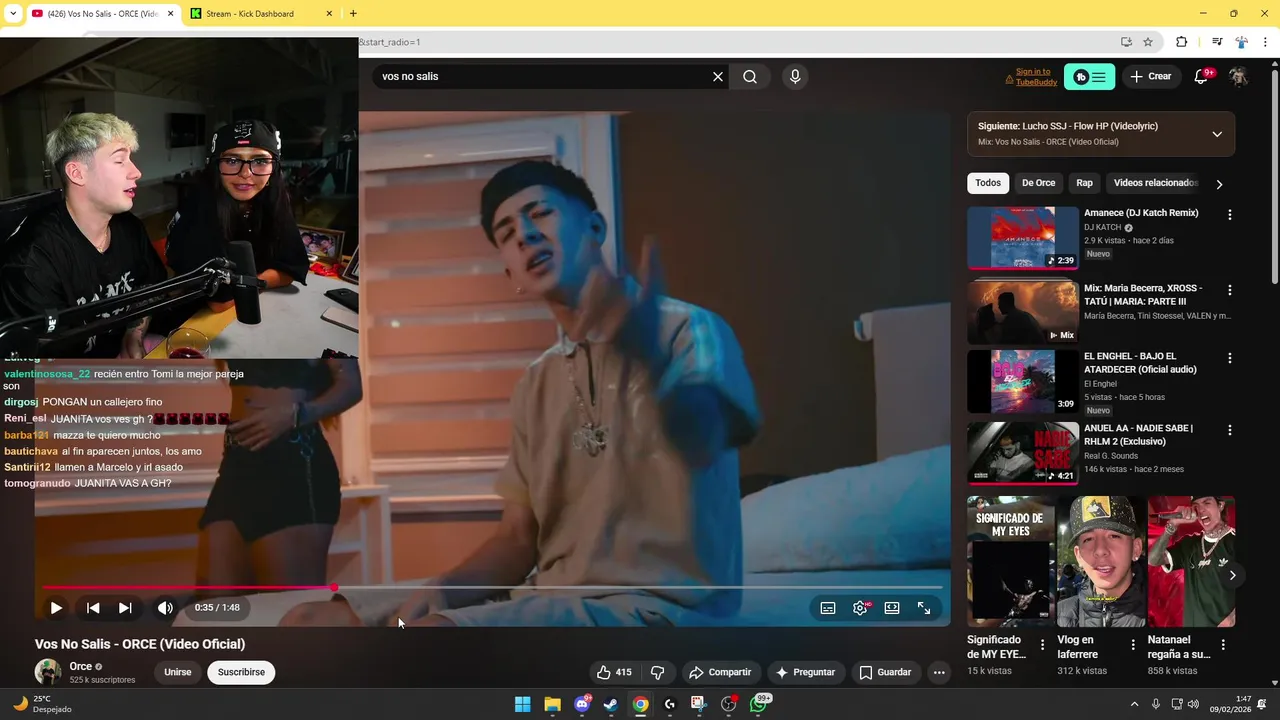Mute the video volume speaker icon

pos(165,607)
